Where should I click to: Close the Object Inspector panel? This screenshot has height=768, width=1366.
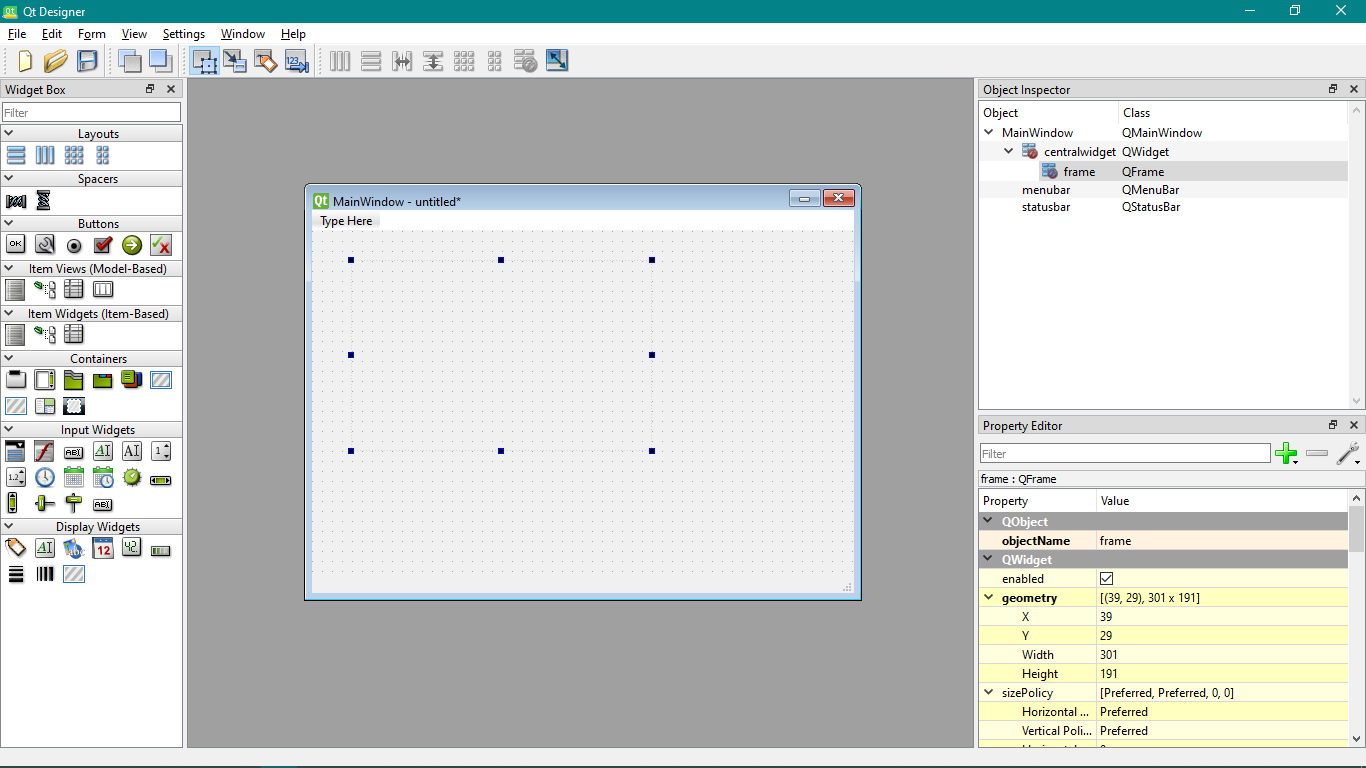pos(1354,89)
